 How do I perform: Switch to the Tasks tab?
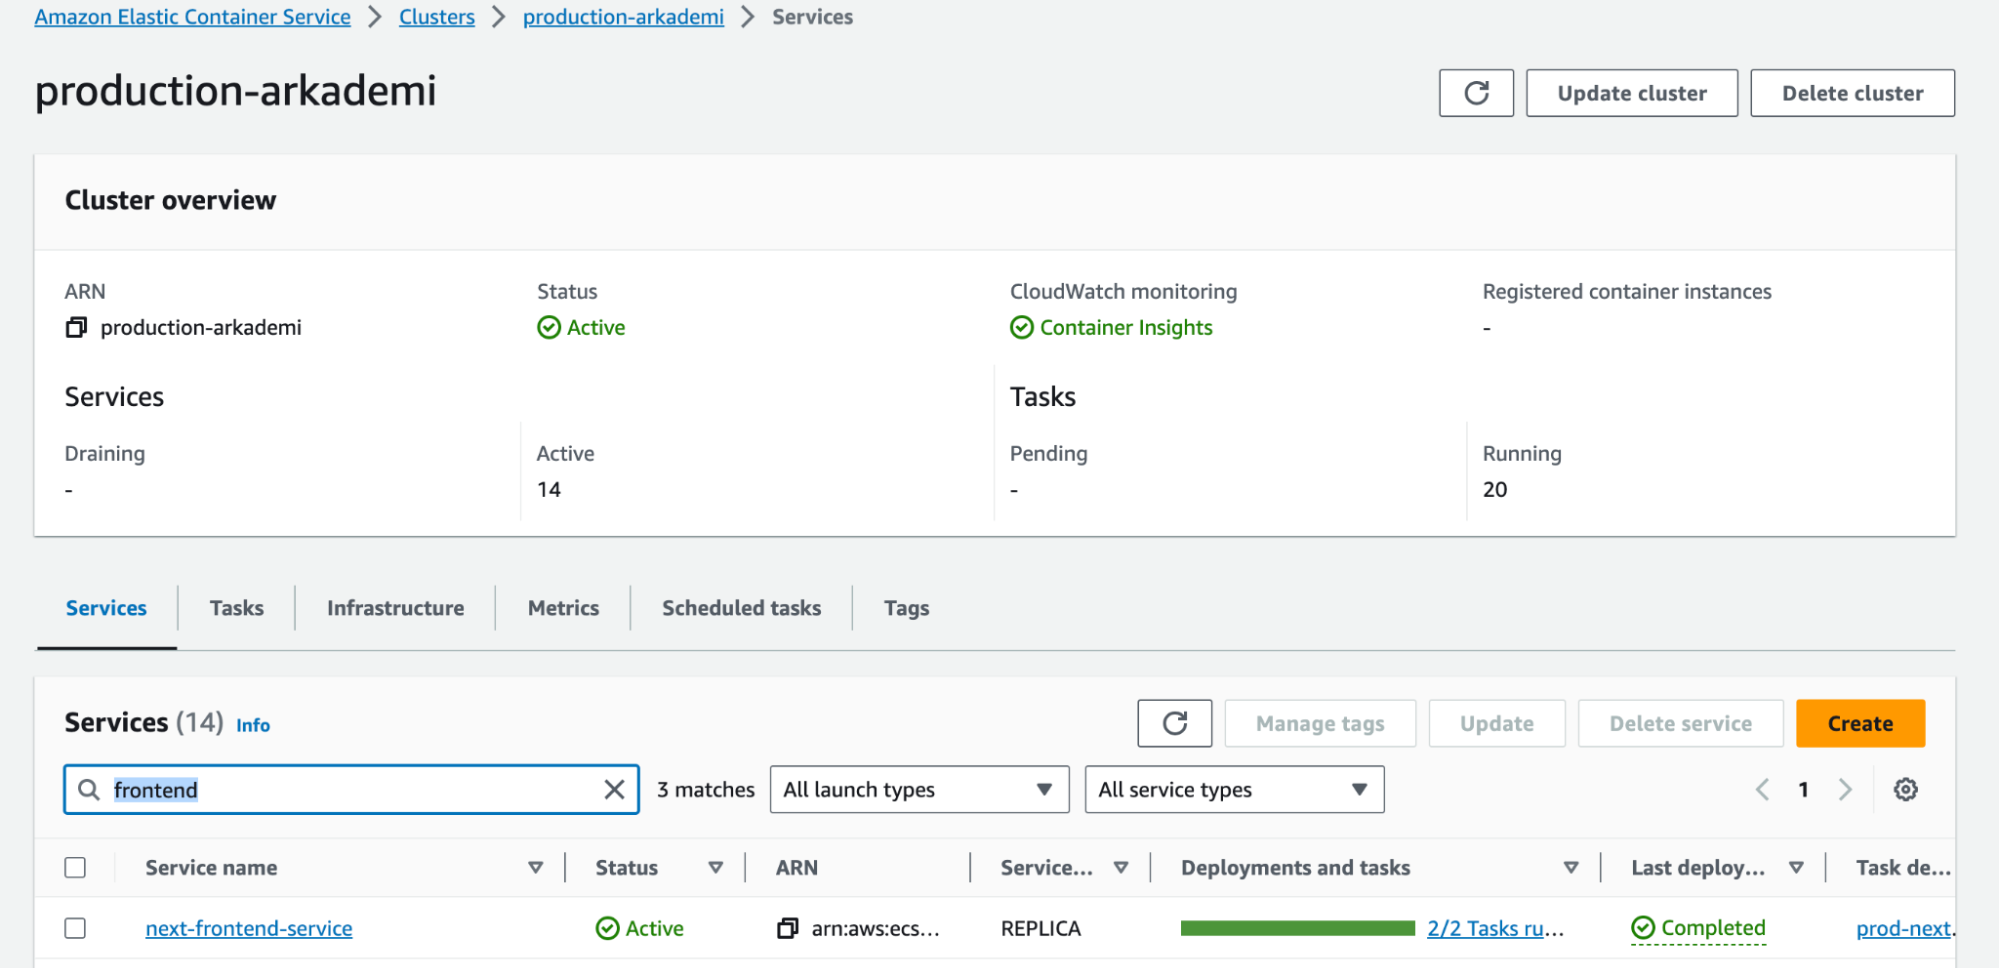tap(236, 608)
